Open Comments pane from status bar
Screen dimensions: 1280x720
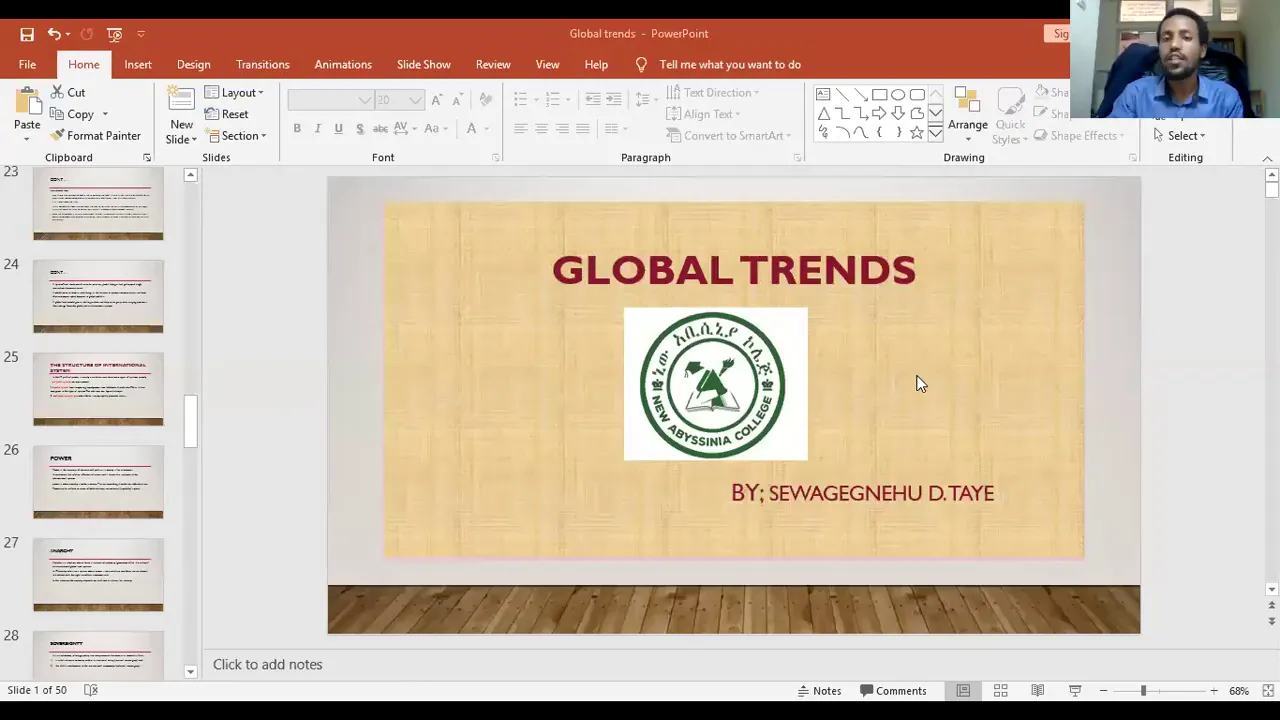pyautogui.click(x=893, y=691)
